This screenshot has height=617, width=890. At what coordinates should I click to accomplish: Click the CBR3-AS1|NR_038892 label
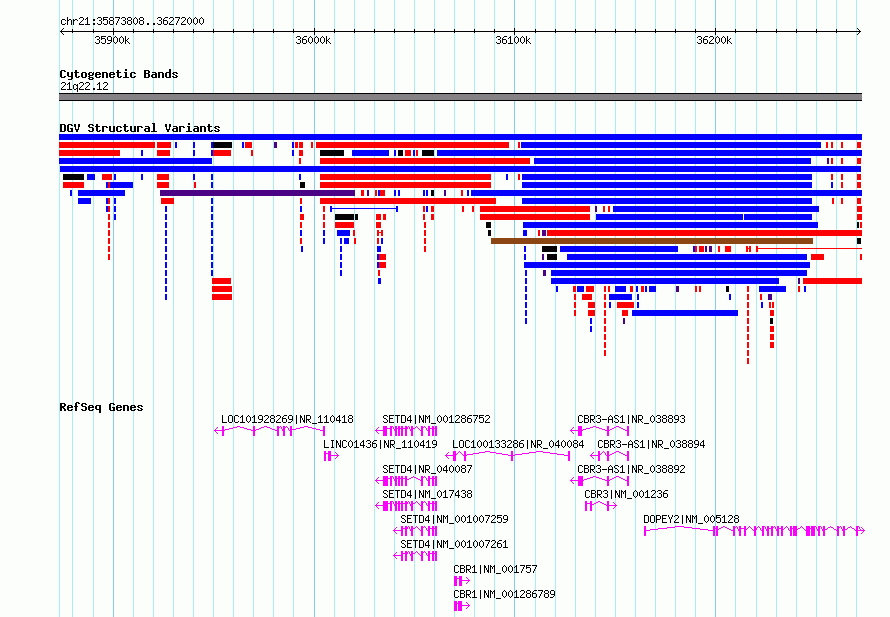click(632, 469)
